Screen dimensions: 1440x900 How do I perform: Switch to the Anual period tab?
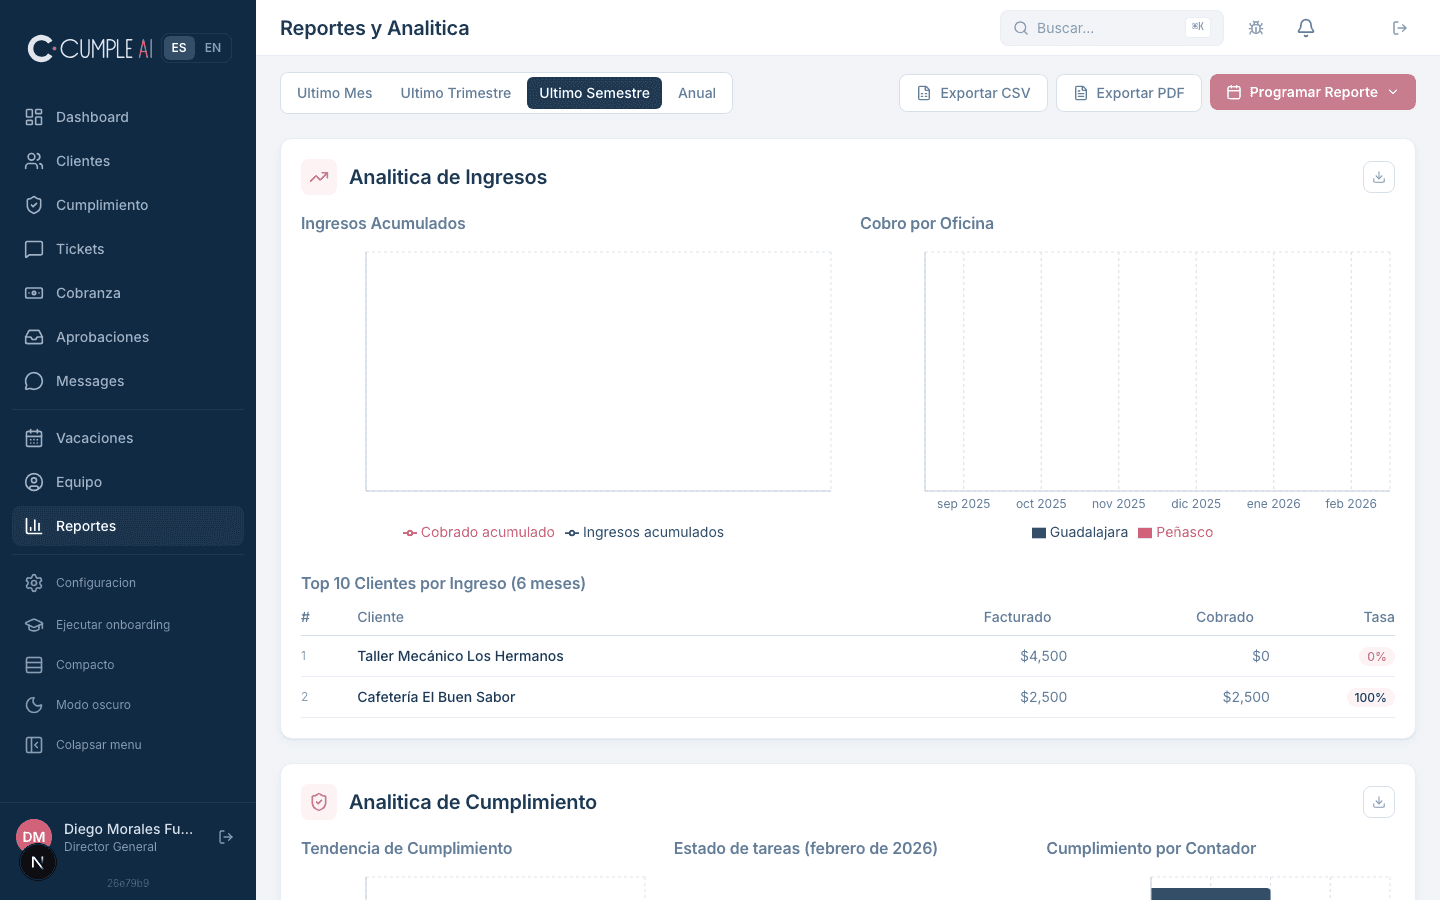pos(697,93)
